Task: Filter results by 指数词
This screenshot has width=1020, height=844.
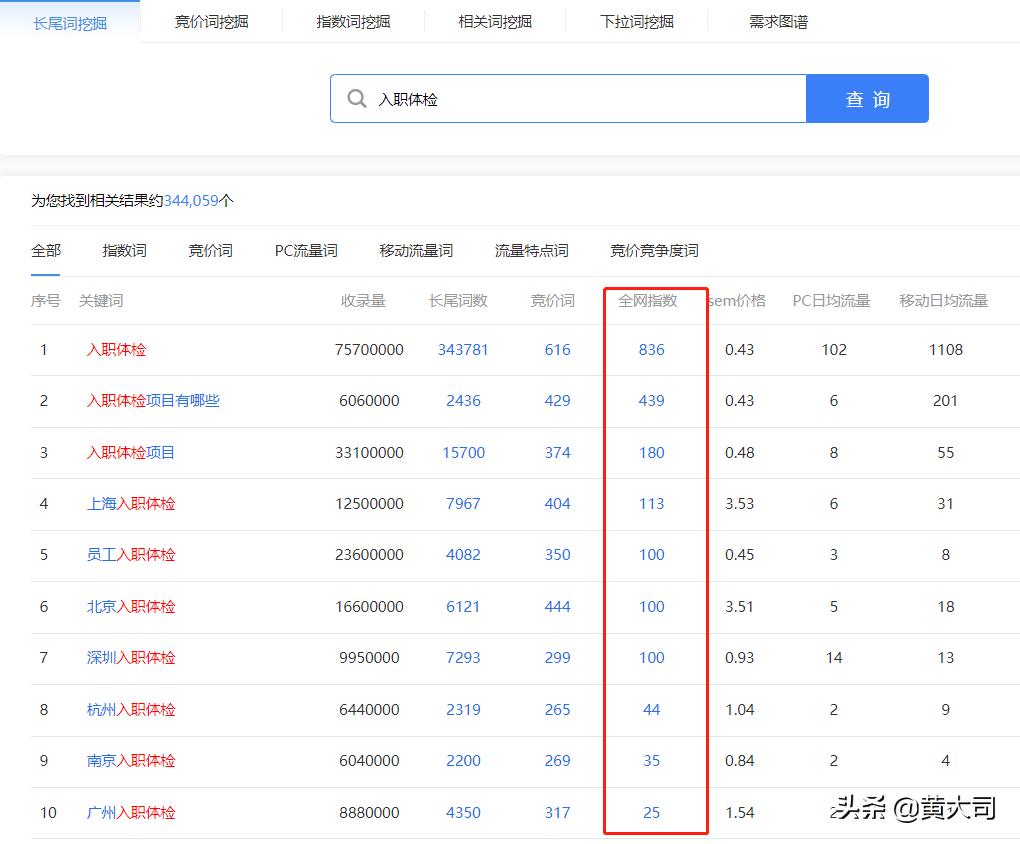Action: [122, 250]
